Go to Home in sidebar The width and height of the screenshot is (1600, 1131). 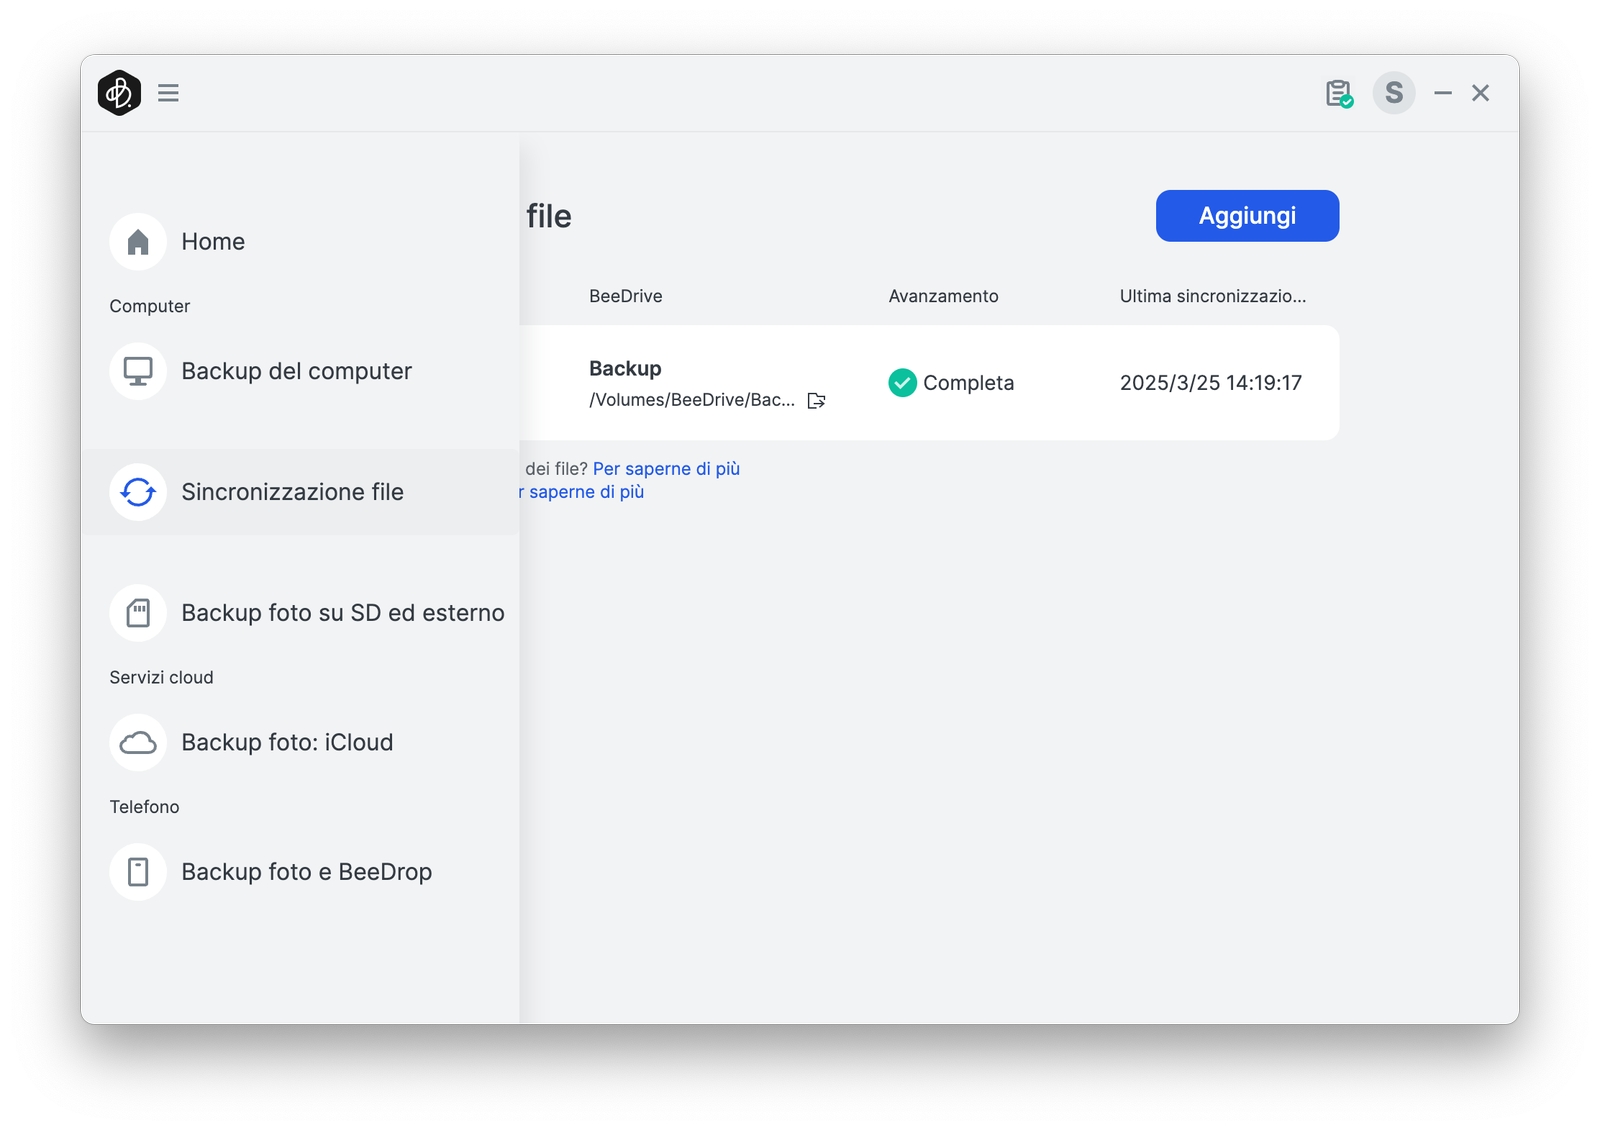pyautogui.click(x=213, y=242)
